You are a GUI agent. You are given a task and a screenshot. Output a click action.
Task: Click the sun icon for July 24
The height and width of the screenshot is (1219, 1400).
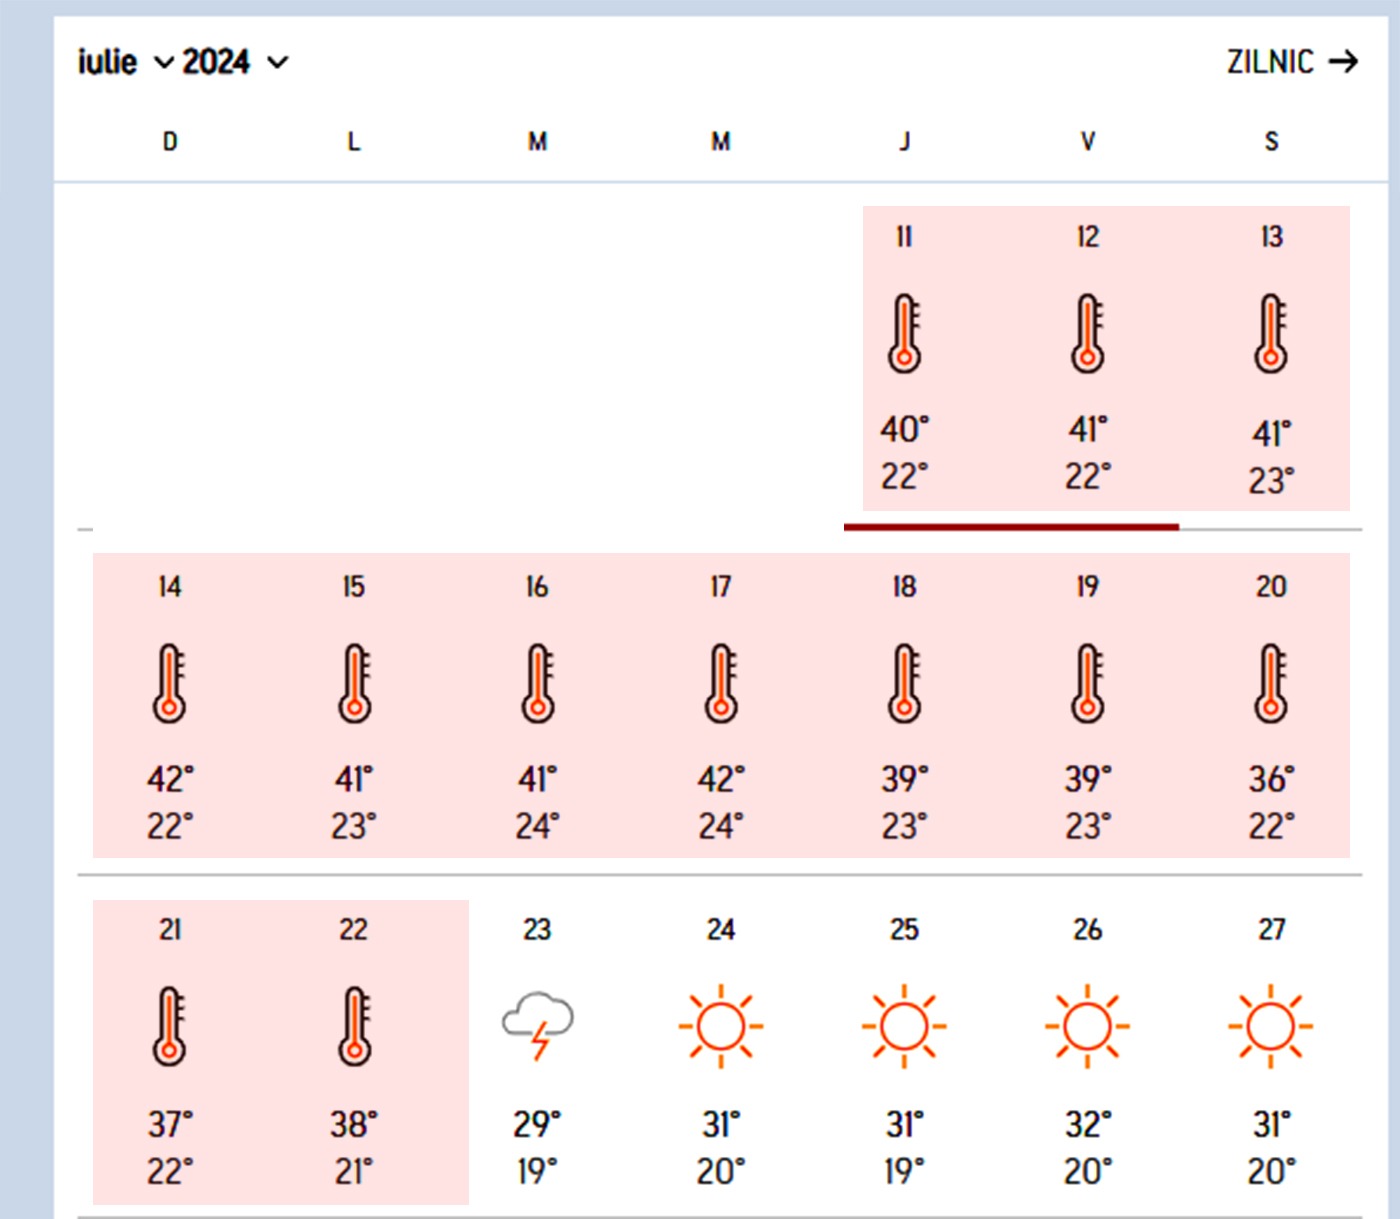coord(720,1025)
